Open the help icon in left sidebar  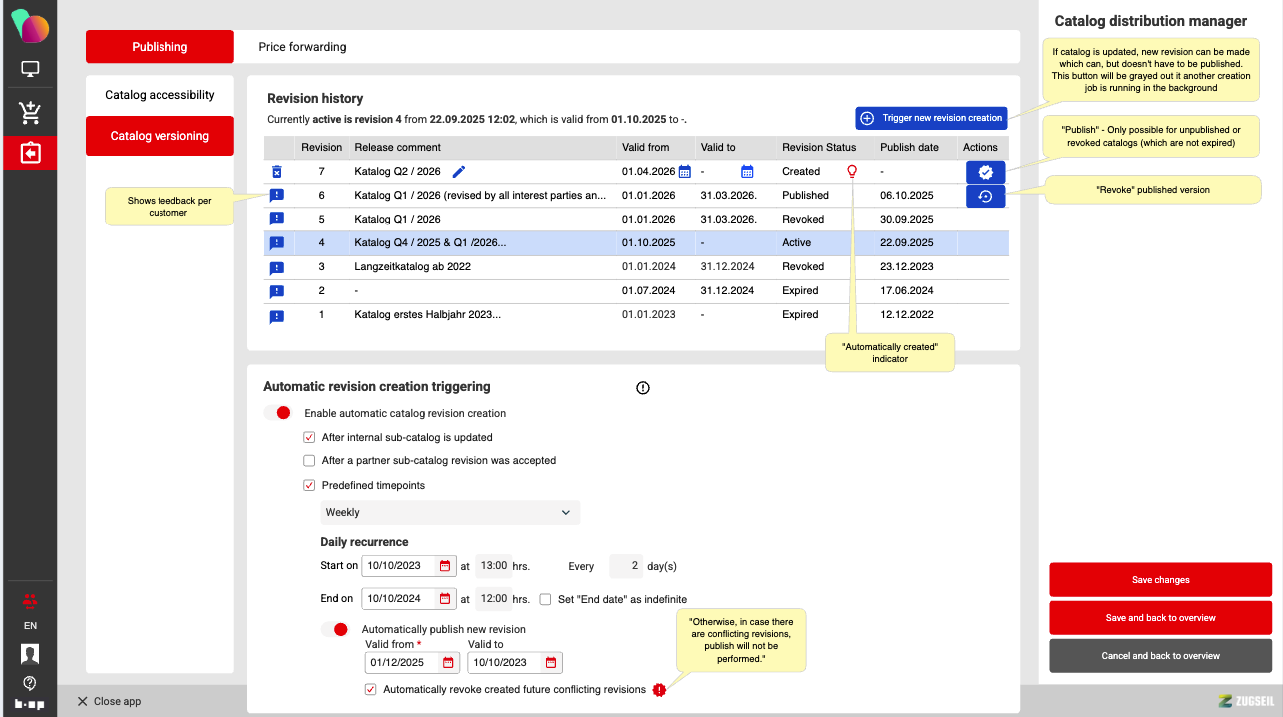(30, 683)
